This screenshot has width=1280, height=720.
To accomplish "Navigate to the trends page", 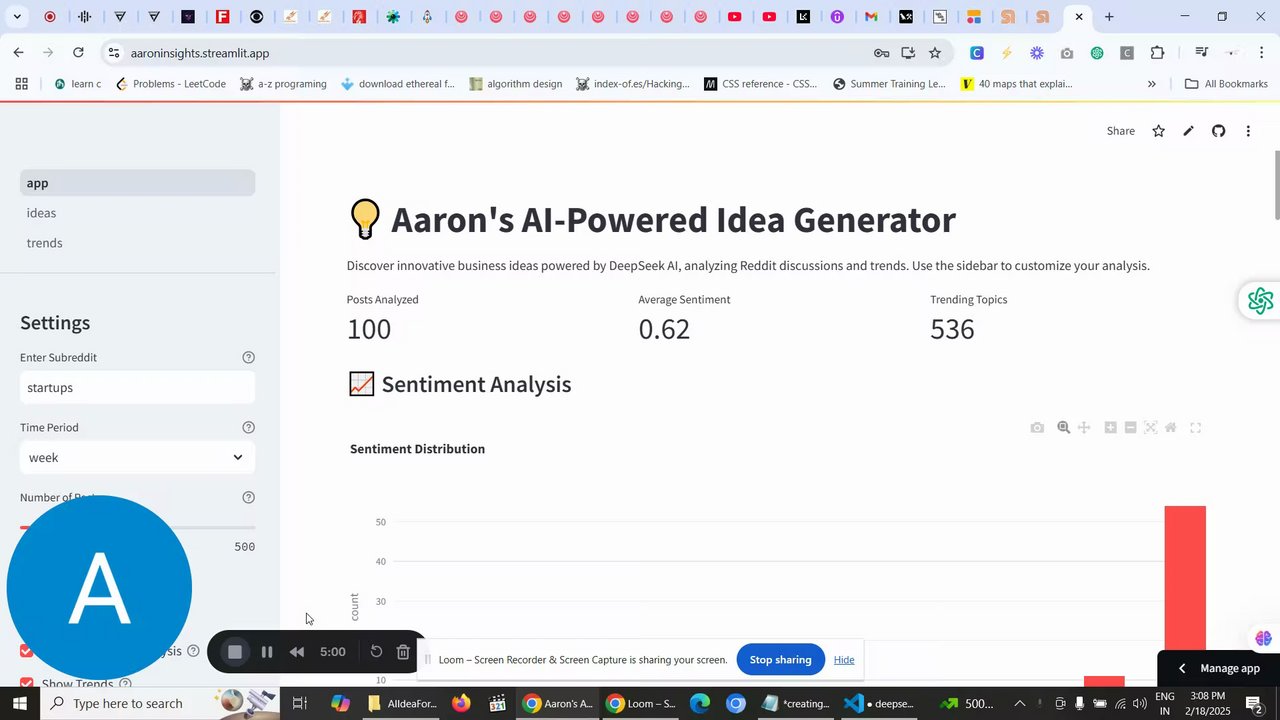I will pyautogui.click(x=137, y=243).
